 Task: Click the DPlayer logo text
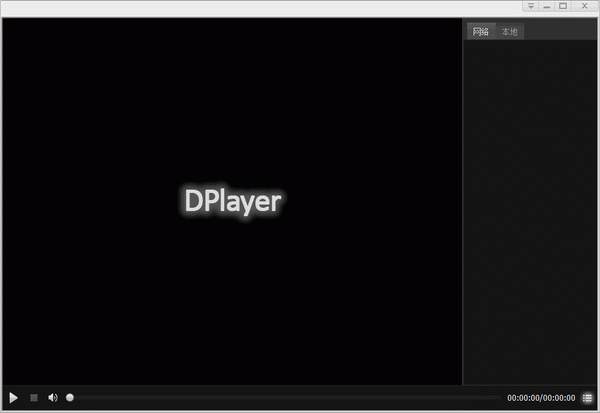[x=233, y=201]
